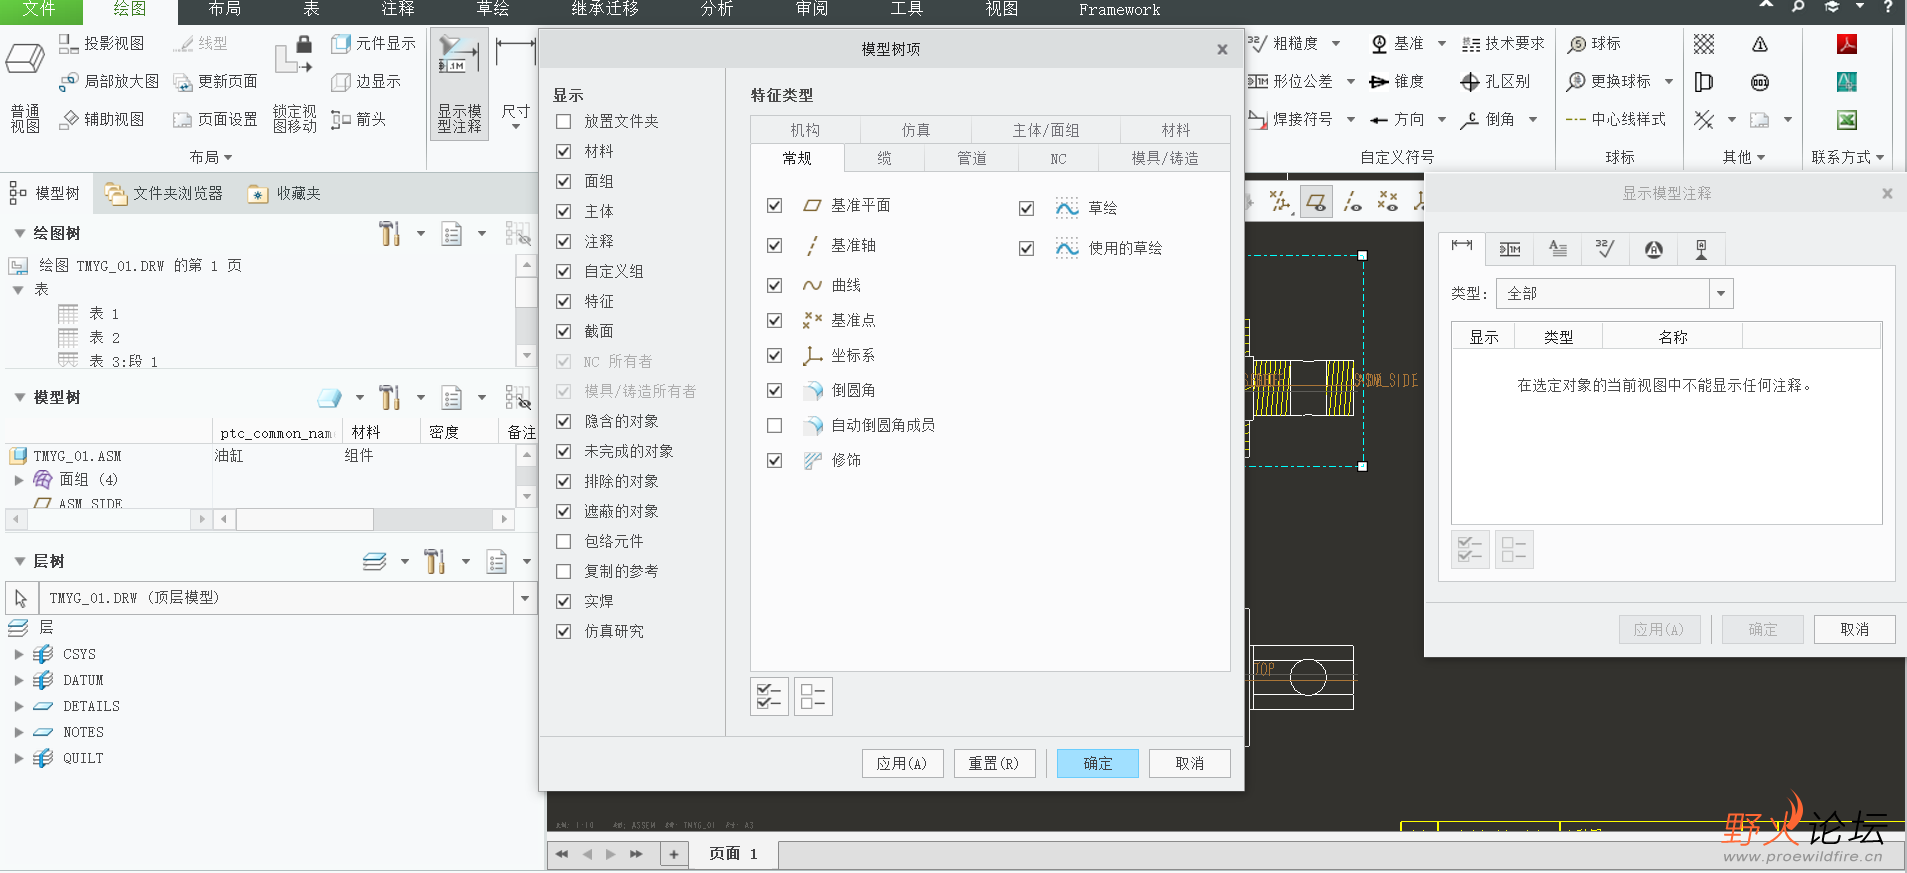Toggle the 注释 checkbox

[x=564, y=241]
